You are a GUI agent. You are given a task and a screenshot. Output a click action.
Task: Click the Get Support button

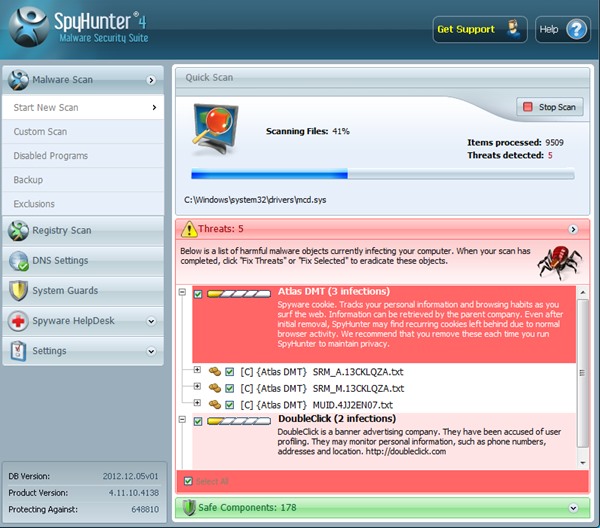click(480, 29)
